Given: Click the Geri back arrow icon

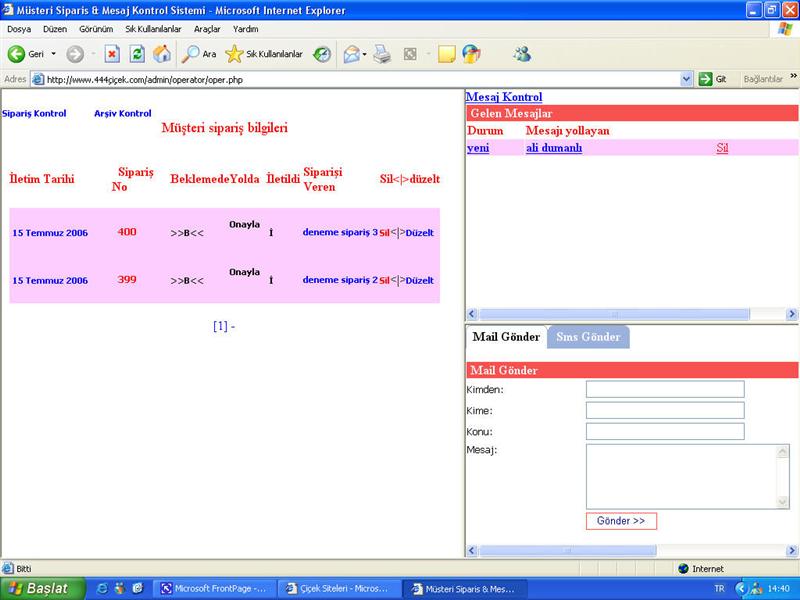Looking at the screenshot, I should pos(16,54).
